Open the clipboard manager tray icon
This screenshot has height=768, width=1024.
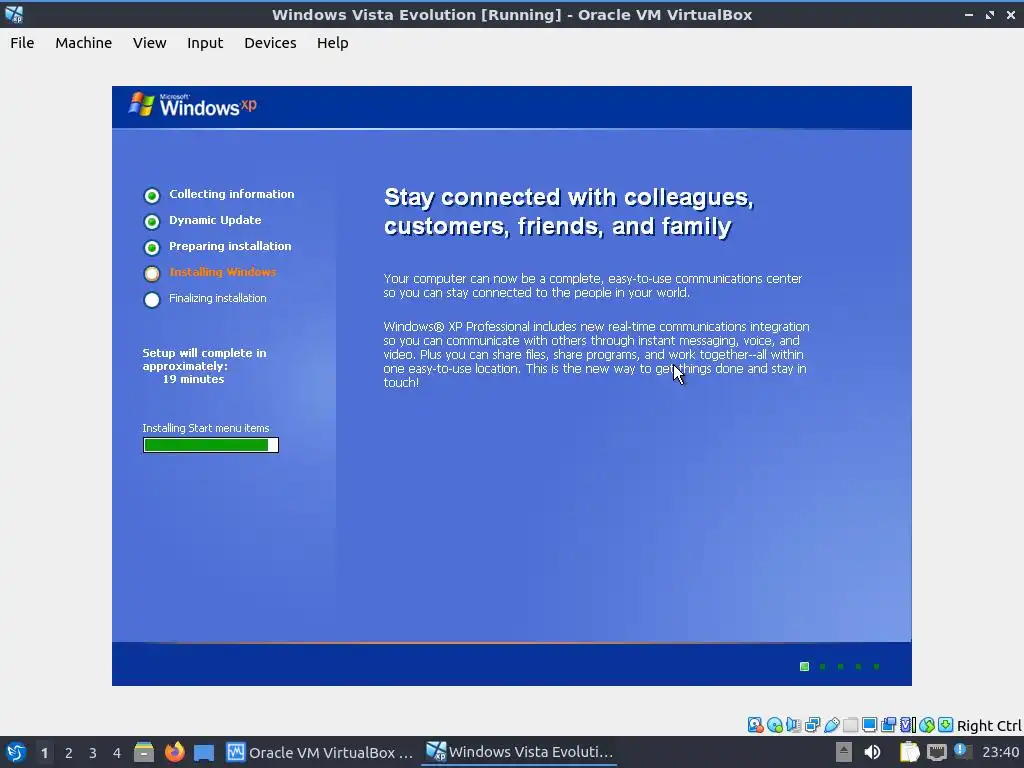coord(909,752)
